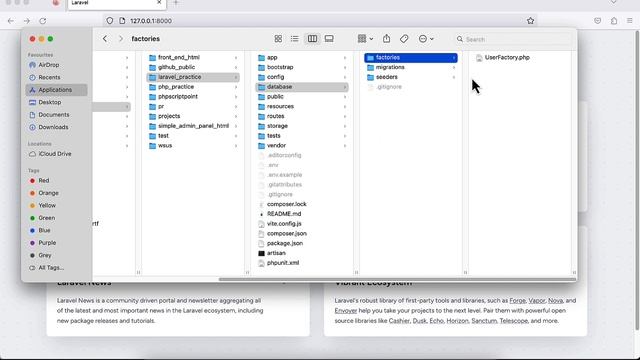Expand the config folder chevron
640x360 pixels.
pyautogui.click(x=345, y=78)
